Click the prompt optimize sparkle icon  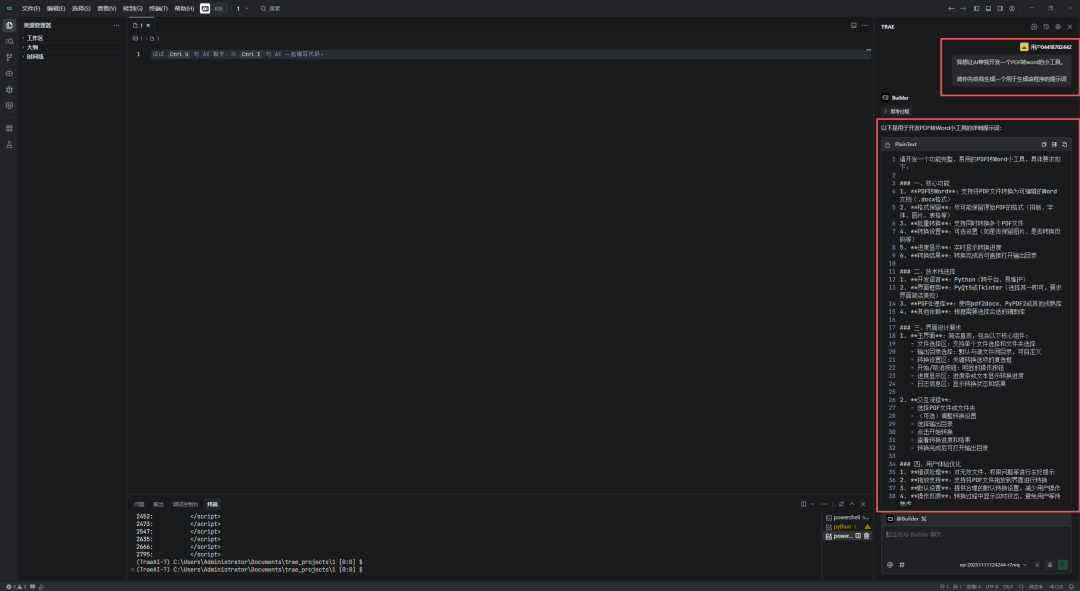[x=1037, y=565]
